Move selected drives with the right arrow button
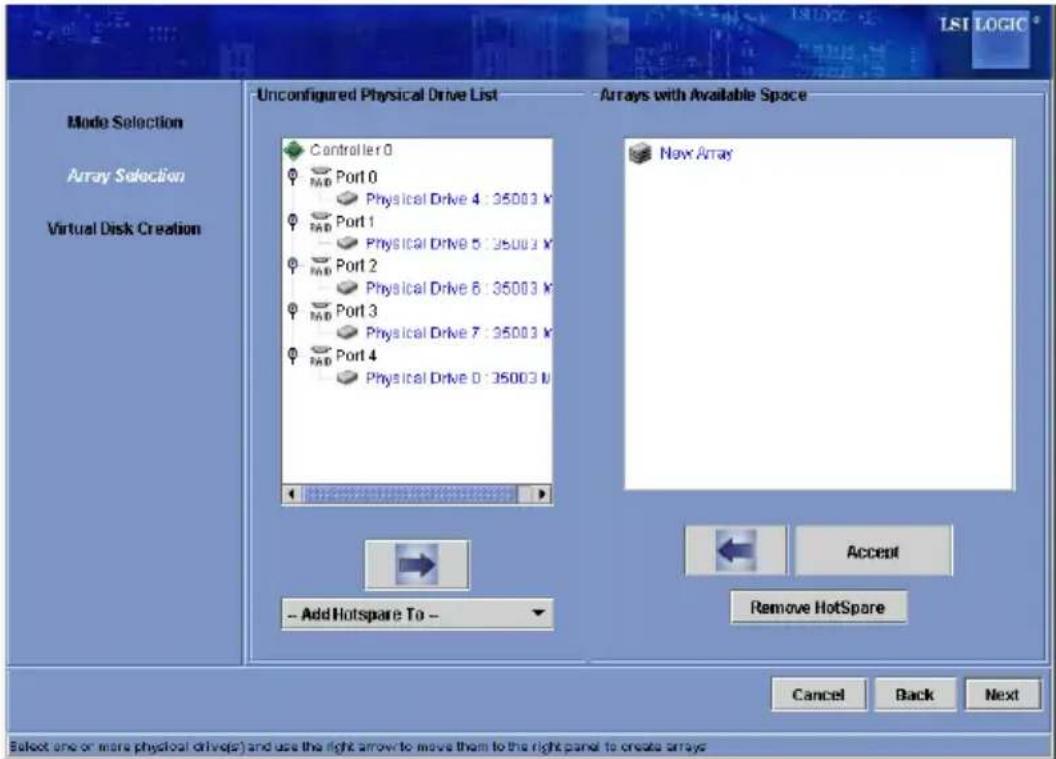The image size is (1056, 759). pyautogui.click(x=417, y=564)
